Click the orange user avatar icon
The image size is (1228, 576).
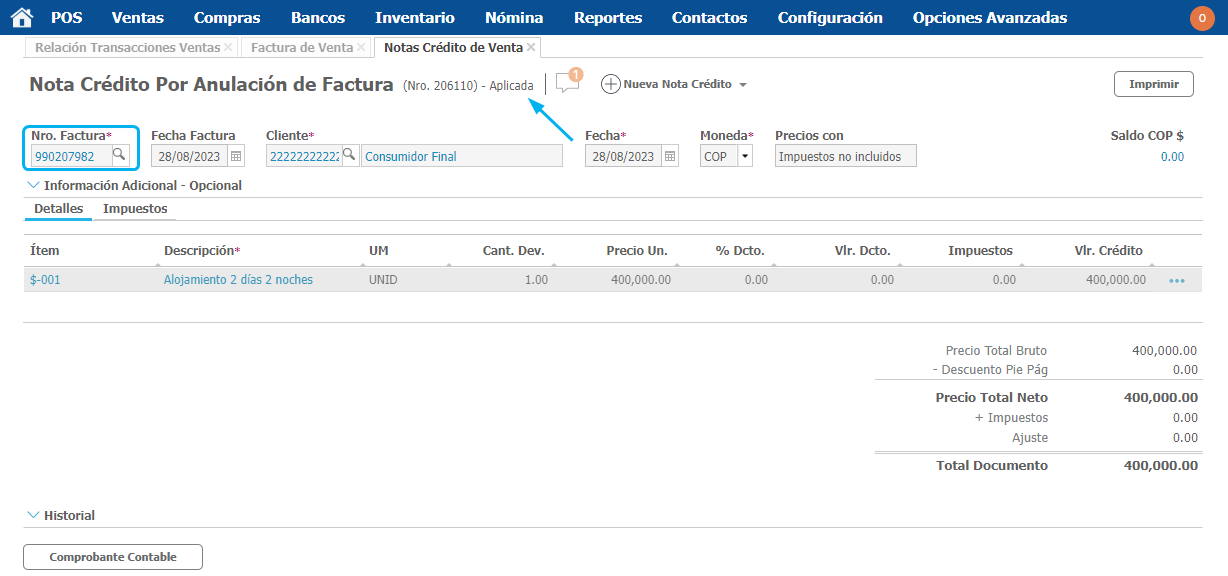pyautogui.click(x=1202, y=18)
